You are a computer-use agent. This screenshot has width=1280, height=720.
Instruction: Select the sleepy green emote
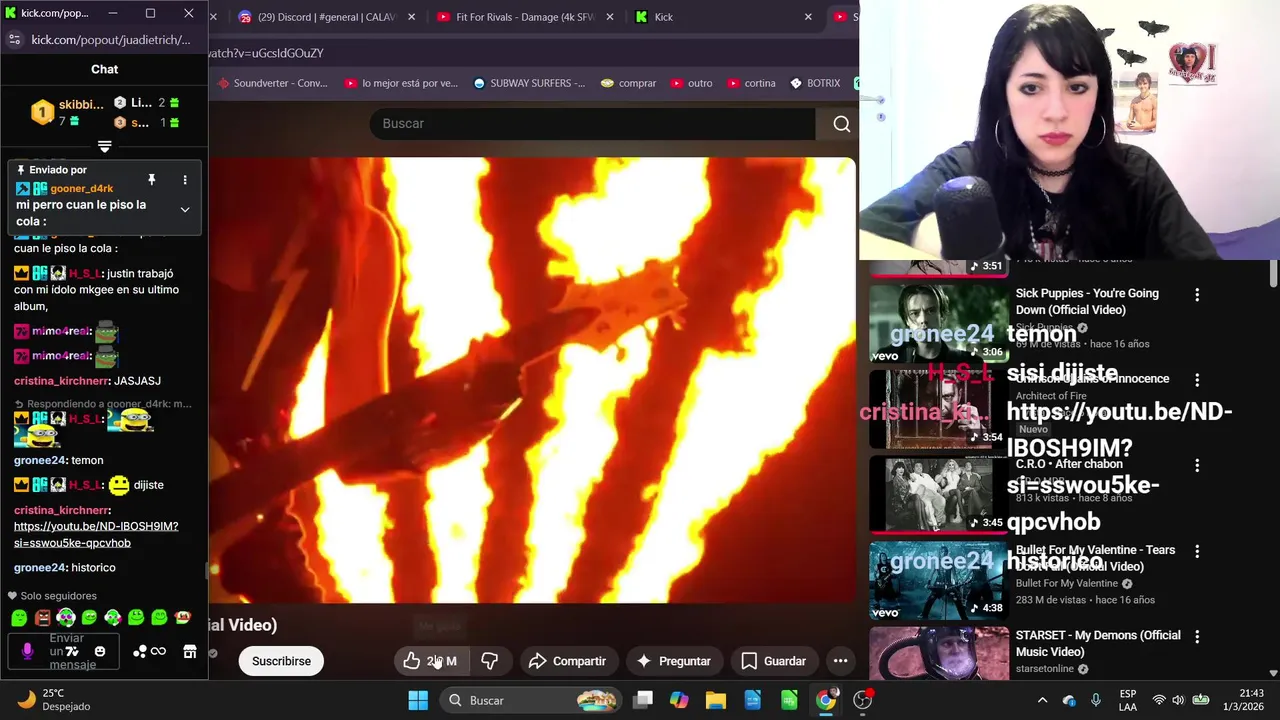point(19,618)
